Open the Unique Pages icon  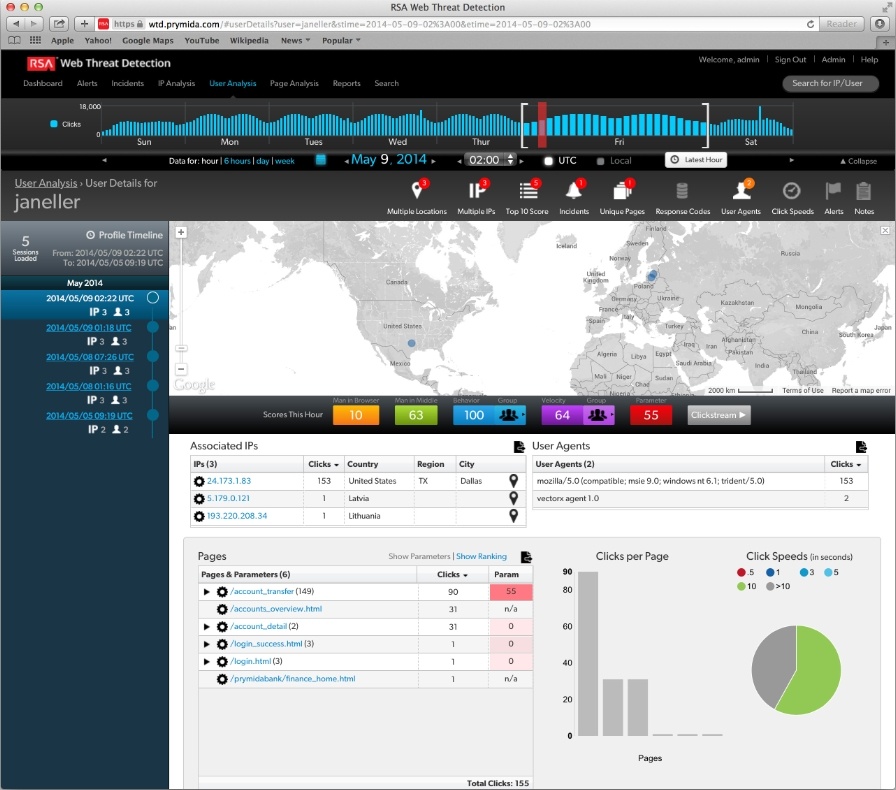[x=622, y=190]
